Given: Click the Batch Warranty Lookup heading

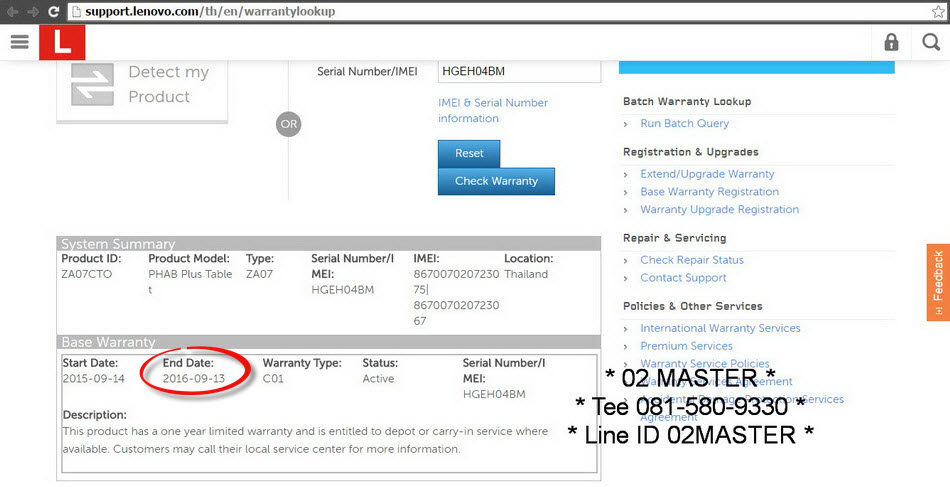Looking at the screenshot, I should click(x=687, y=101).
